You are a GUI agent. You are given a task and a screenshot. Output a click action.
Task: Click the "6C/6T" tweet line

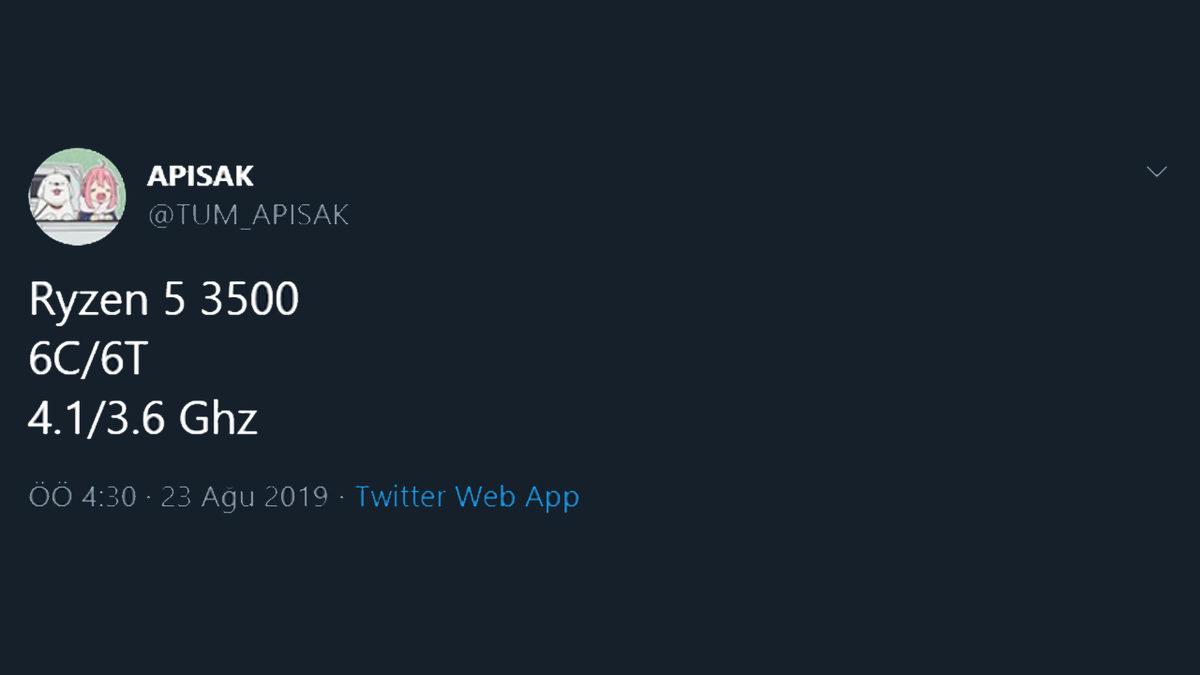pos(88,360)
